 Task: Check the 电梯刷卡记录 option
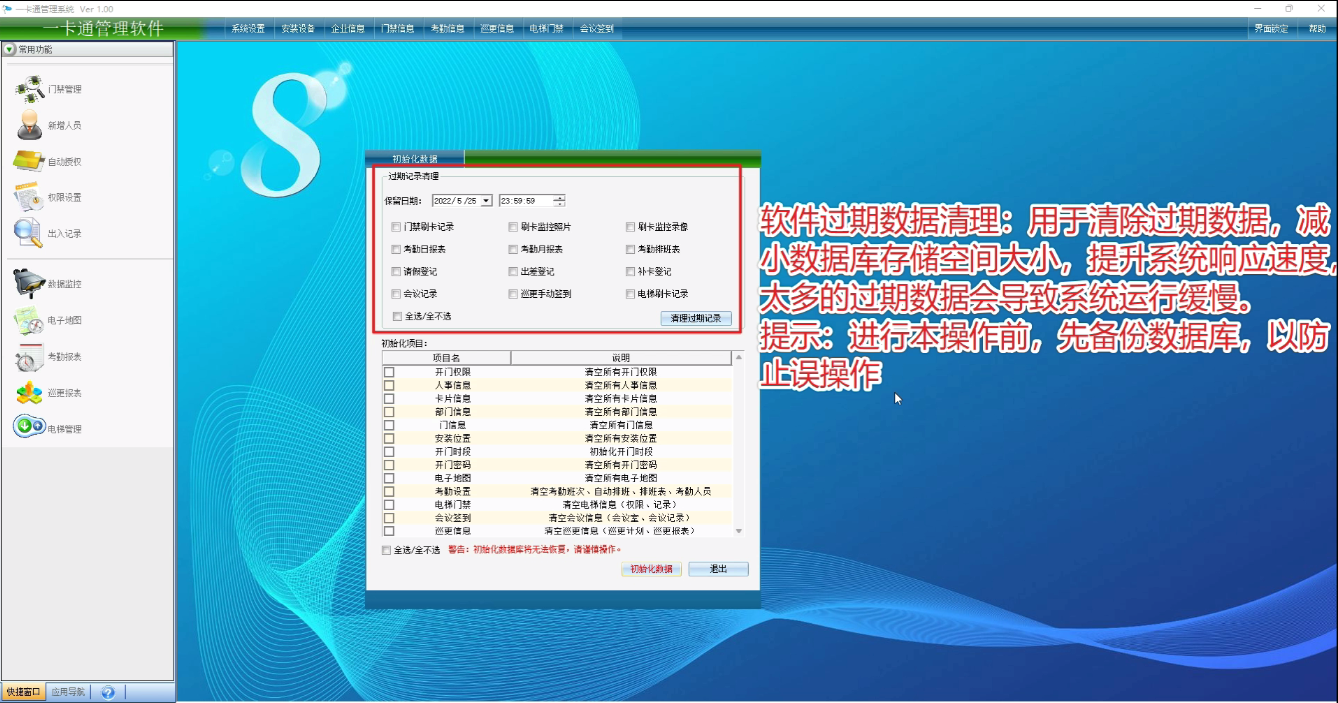click(630, 294)
